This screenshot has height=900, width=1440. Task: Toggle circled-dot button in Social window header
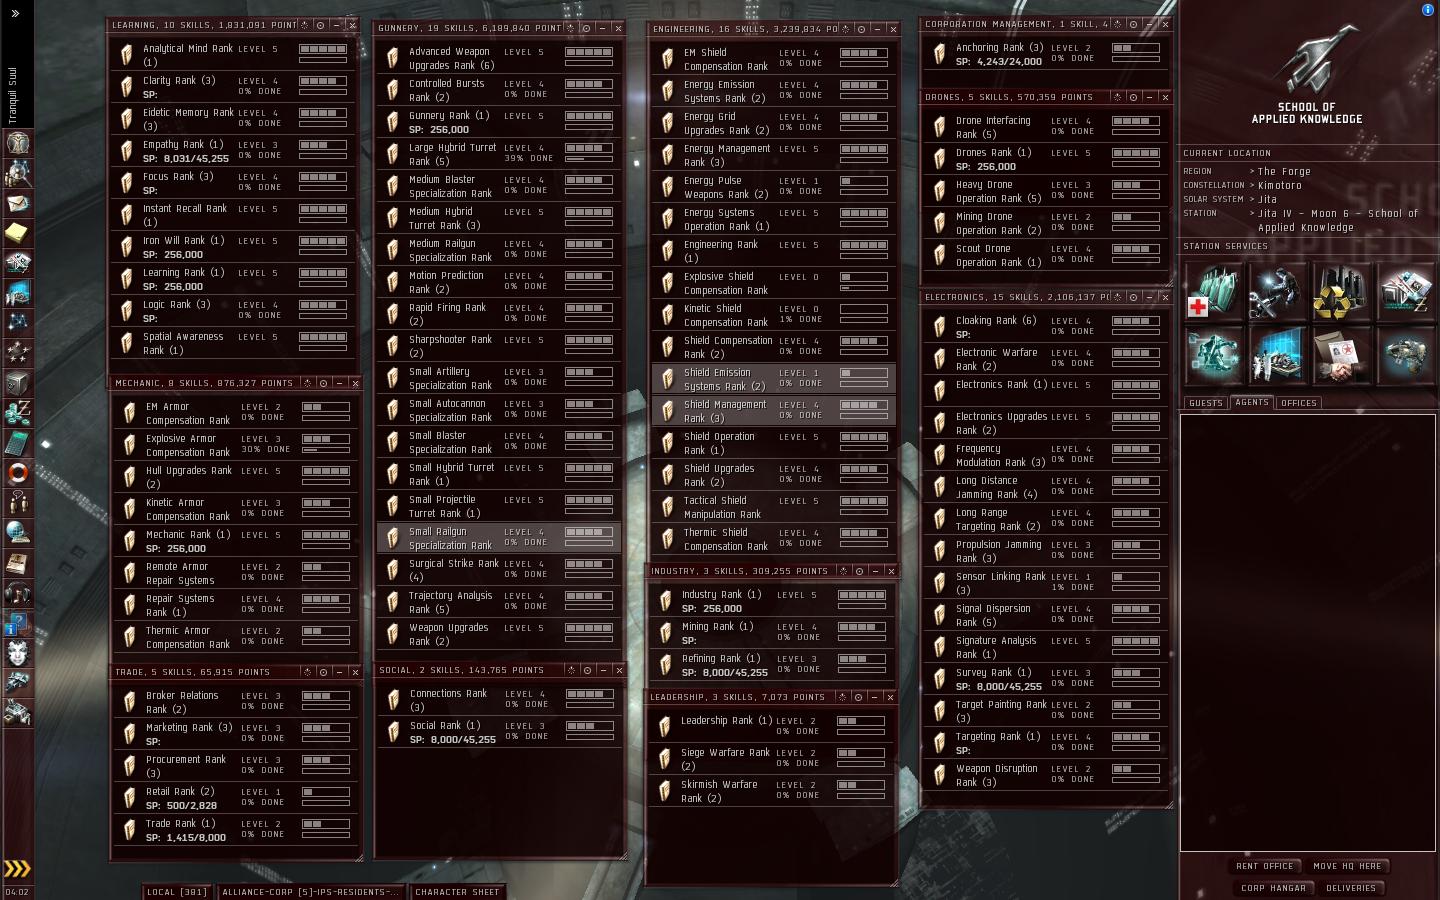pyautogui.click(x=587, y=670)
